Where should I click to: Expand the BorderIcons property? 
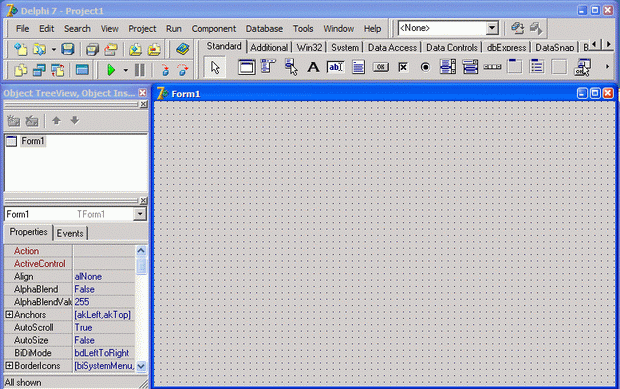click(x=9, y=366)
